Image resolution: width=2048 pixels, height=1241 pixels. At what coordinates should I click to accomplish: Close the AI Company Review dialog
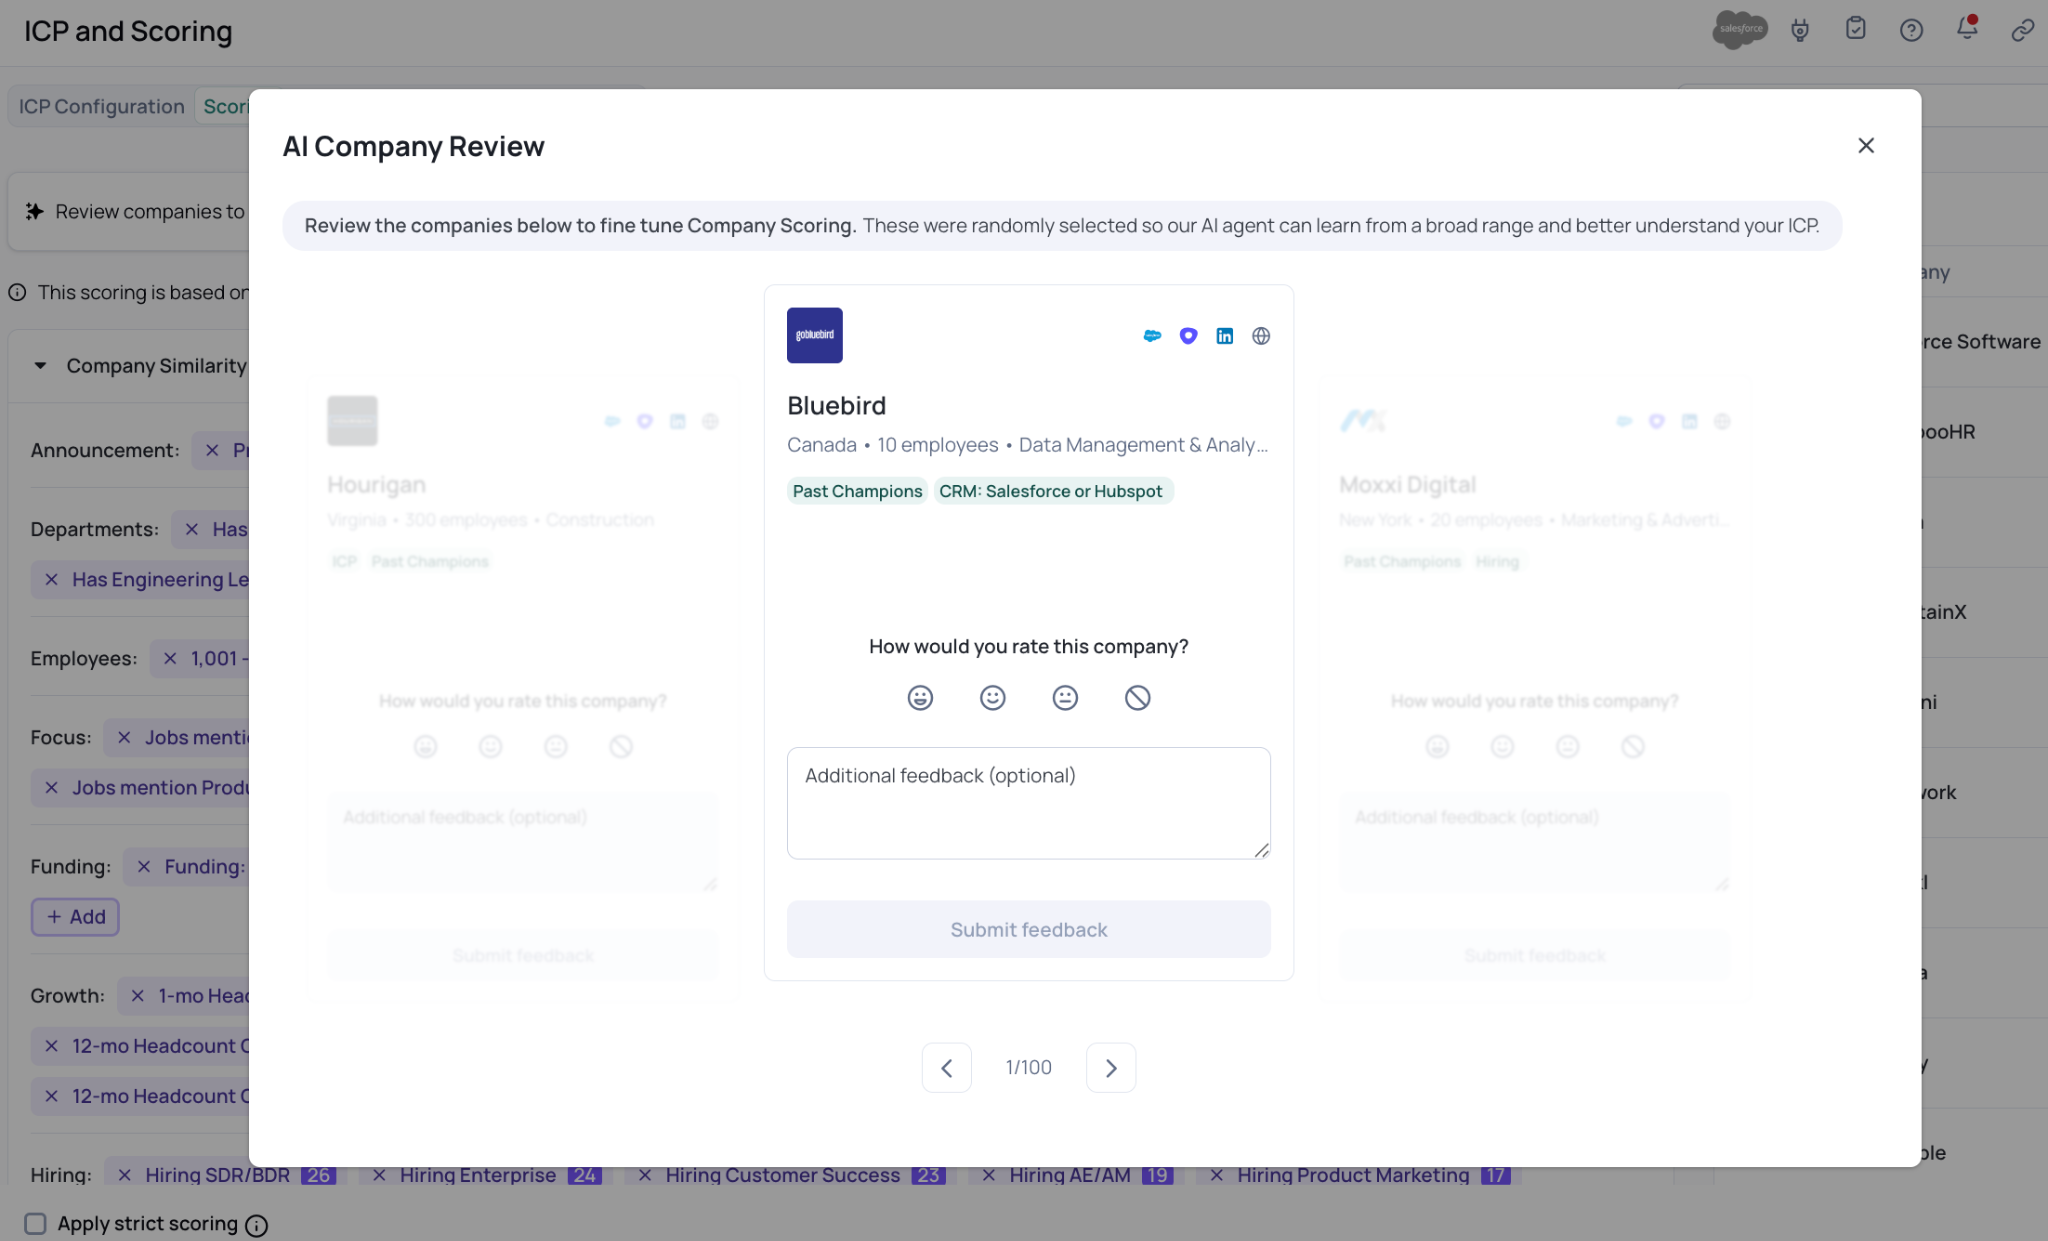1865,146
